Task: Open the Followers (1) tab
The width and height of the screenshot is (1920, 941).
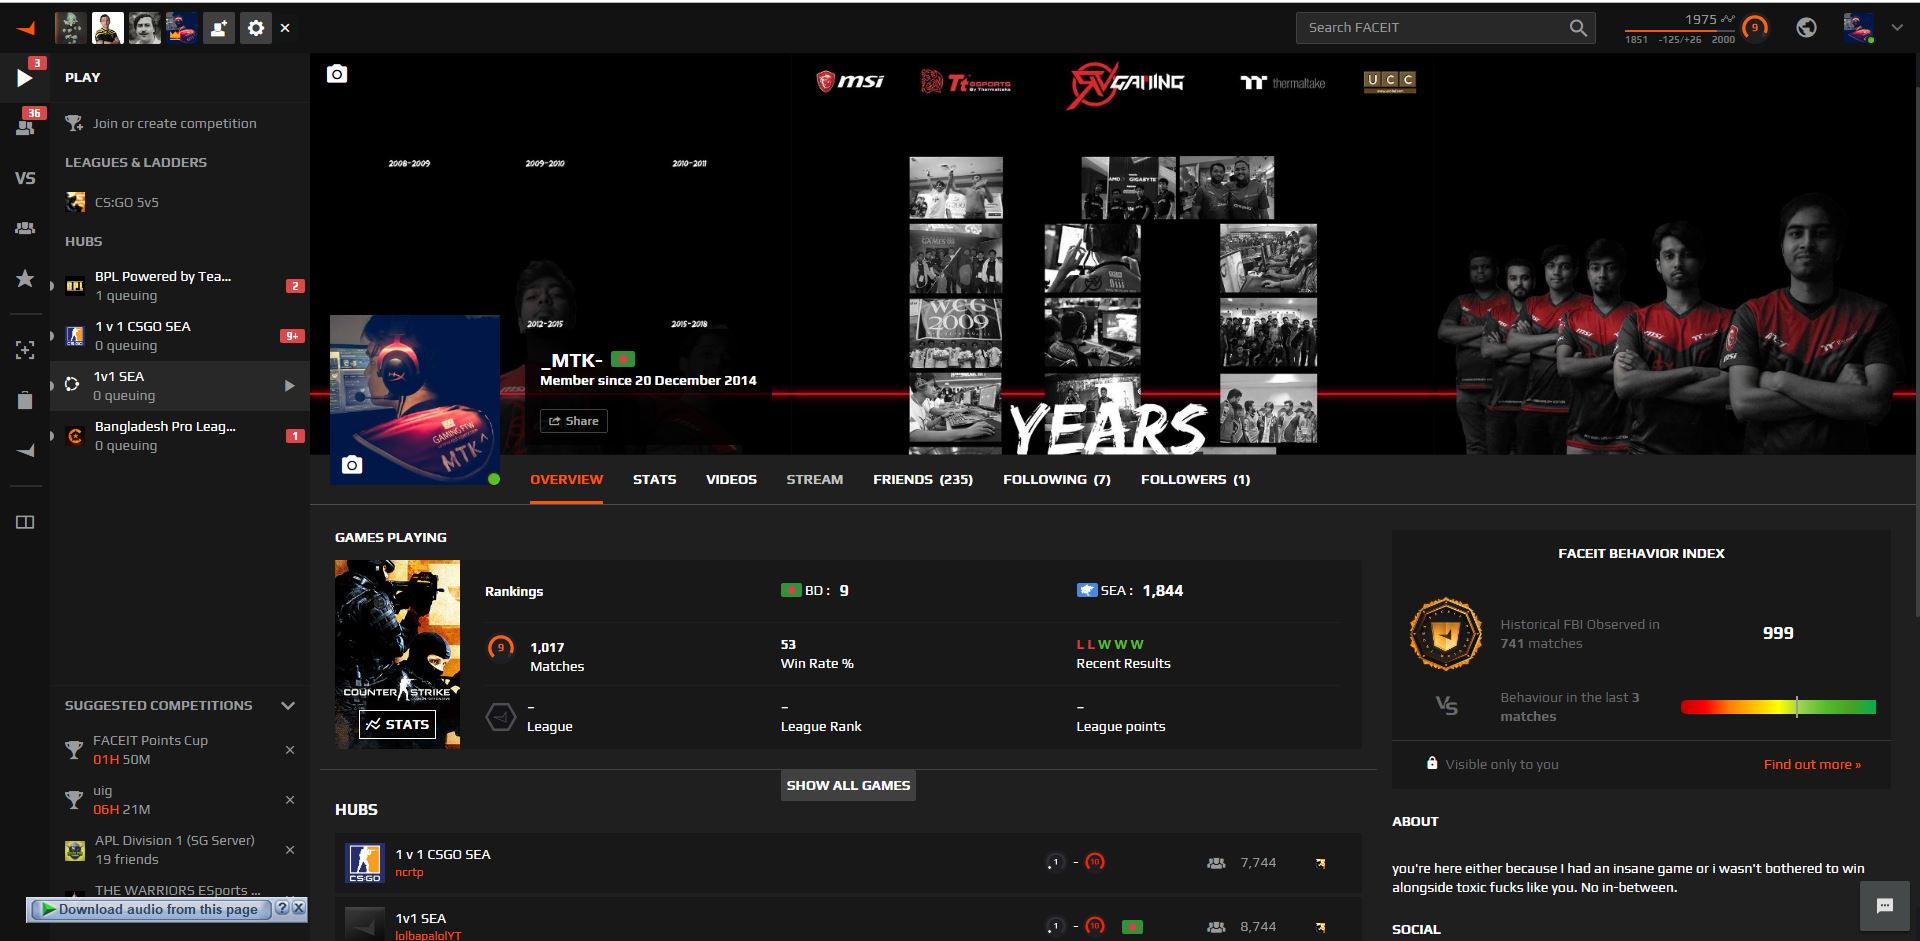Action: 1196,480
